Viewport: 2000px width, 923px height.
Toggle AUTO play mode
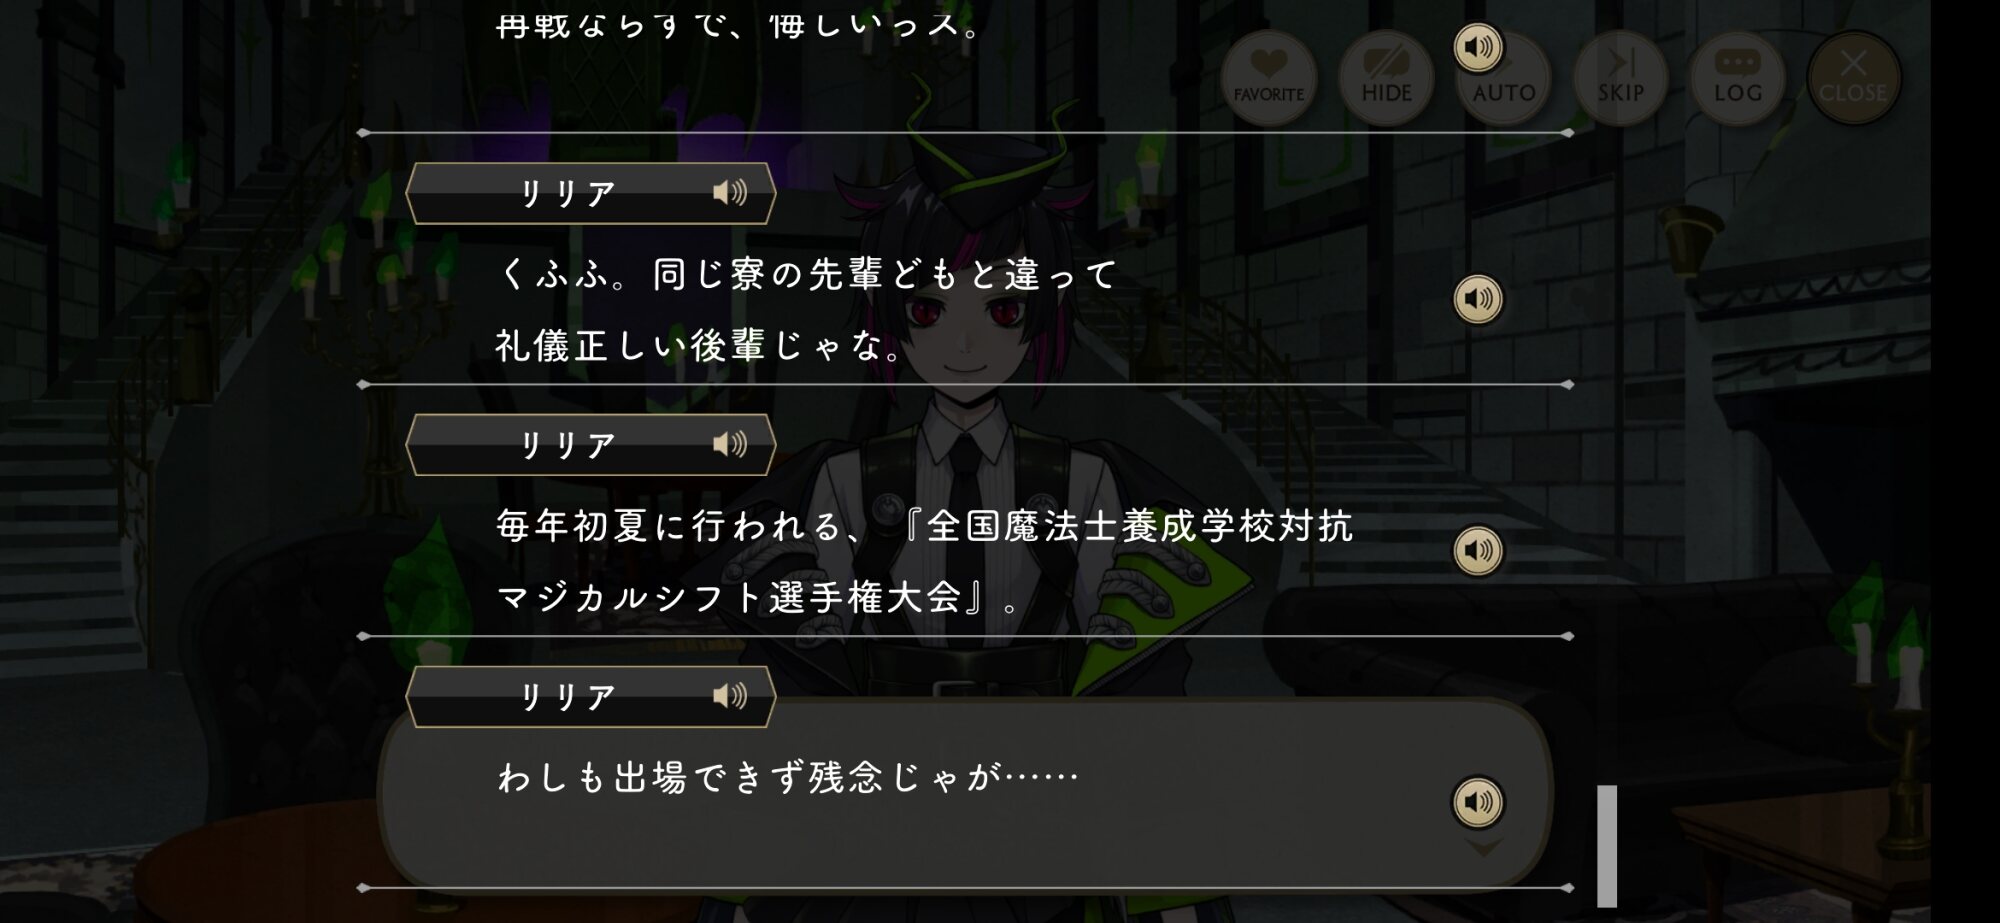coord(1504,78)
